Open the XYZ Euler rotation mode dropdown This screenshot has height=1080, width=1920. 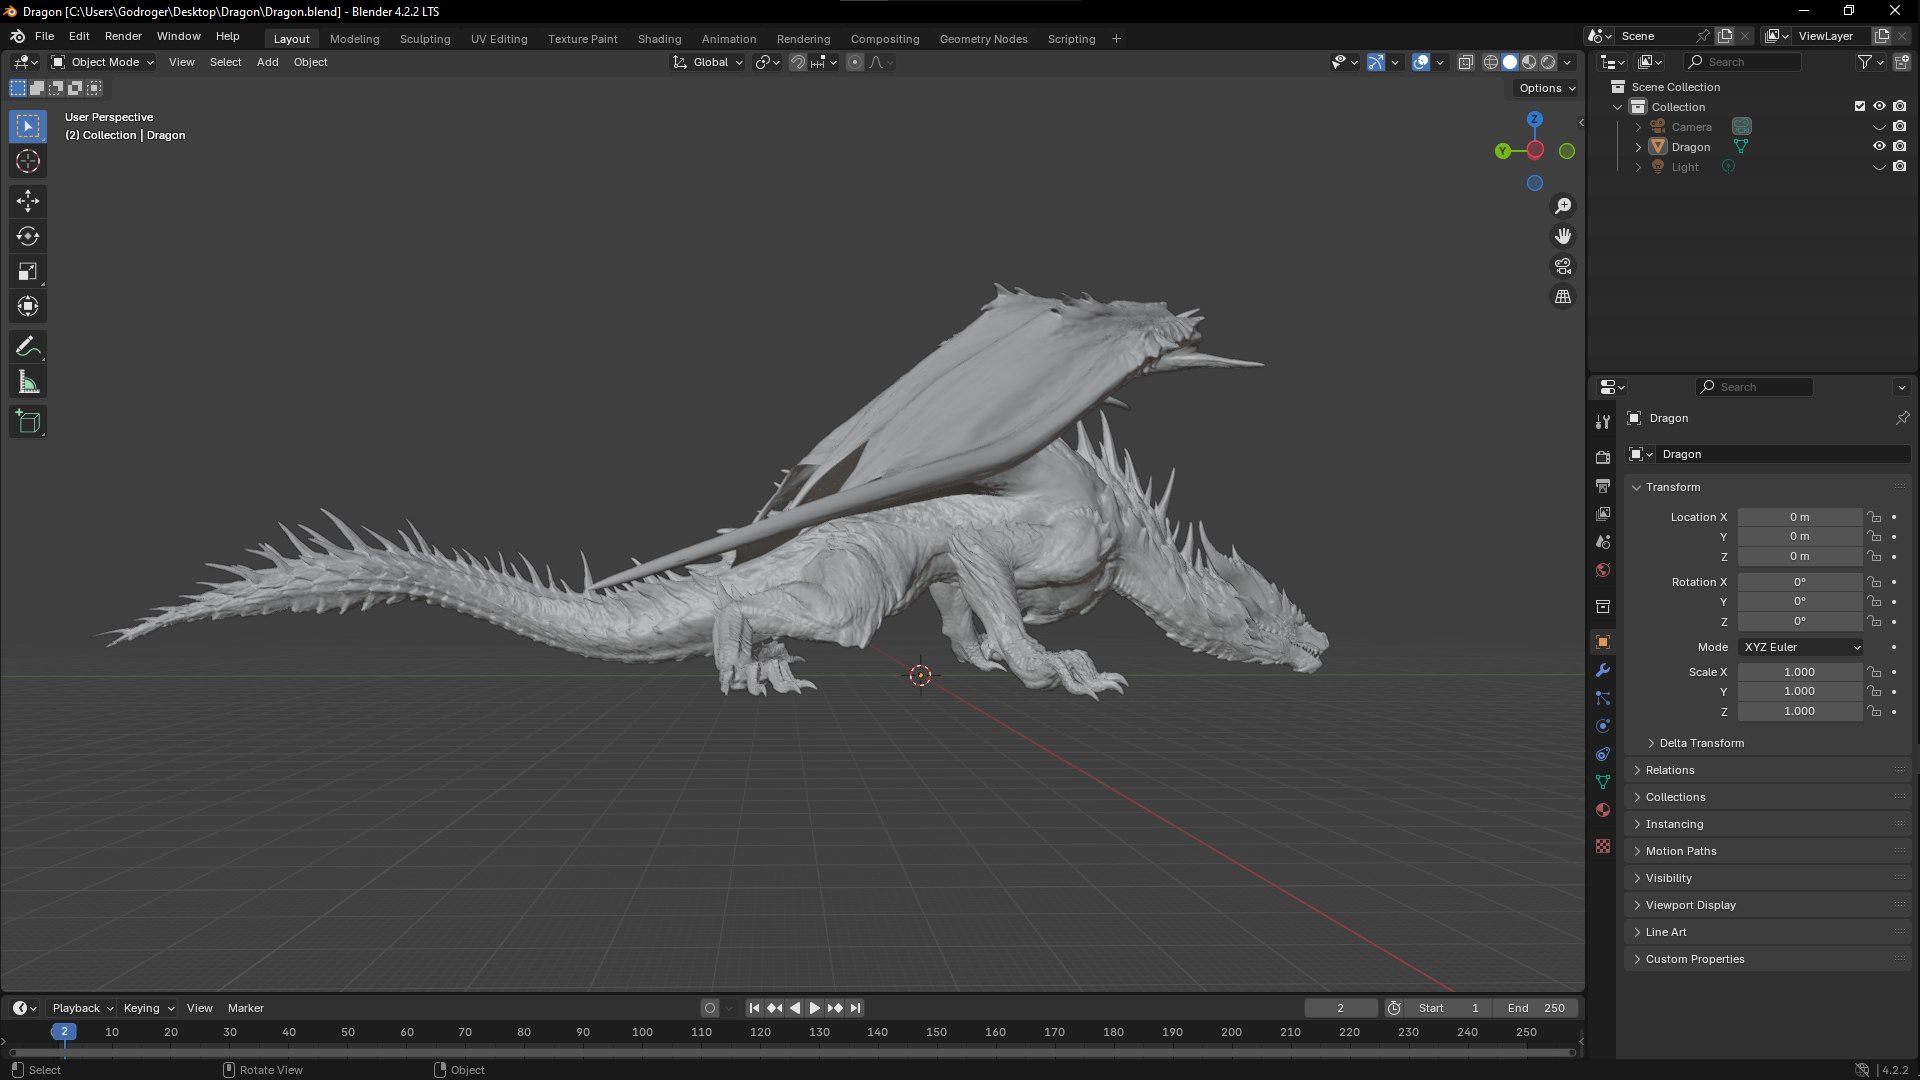tap(1800, 647)
